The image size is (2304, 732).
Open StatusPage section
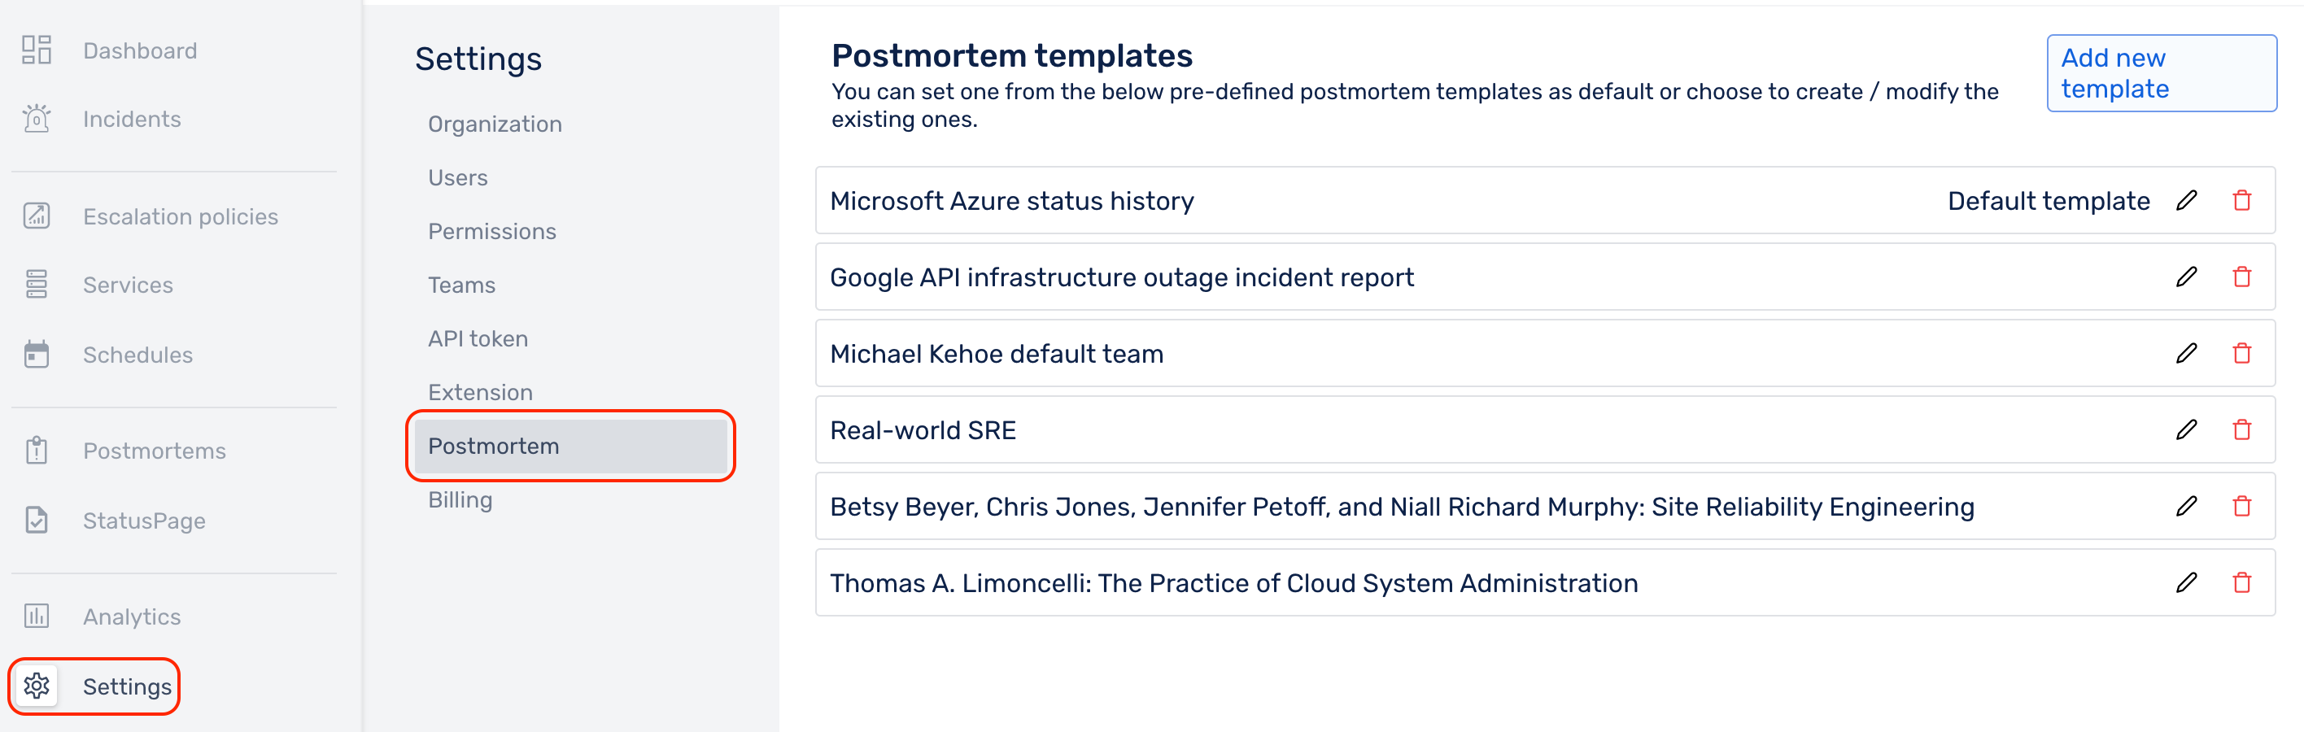[x=144, y=520]
